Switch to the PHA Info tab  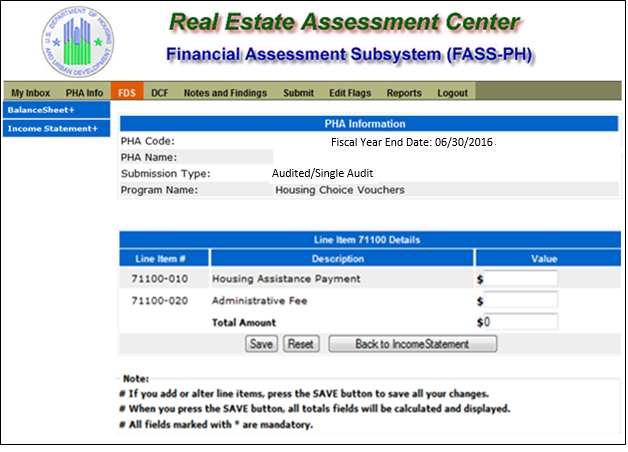coord(84,93)
